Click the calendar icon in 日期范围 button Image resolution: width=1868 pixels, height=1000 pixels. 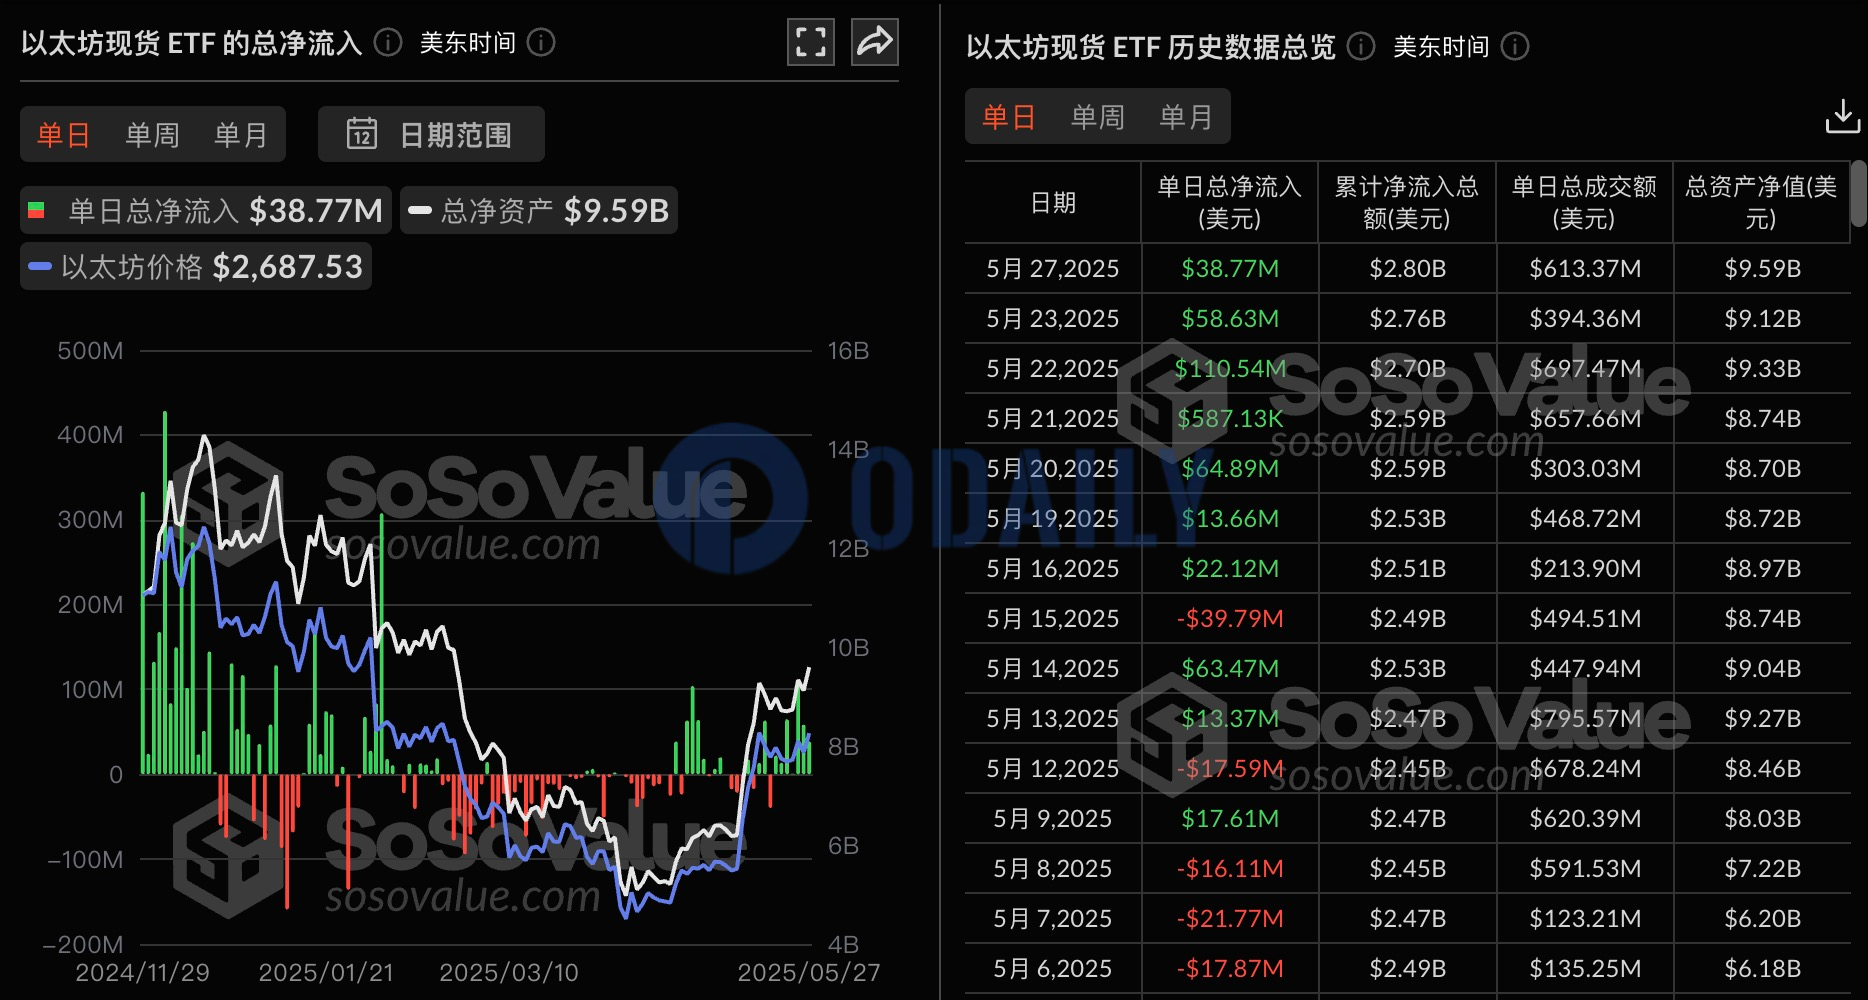pos(362,133)
